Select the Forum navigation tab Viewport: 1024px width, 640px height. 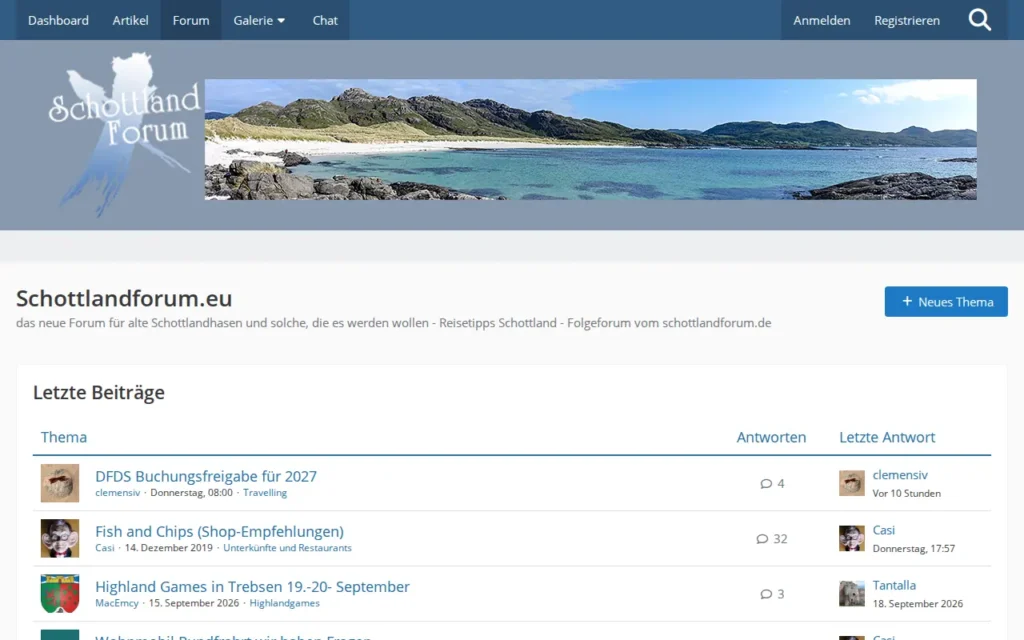pos(191,20)
